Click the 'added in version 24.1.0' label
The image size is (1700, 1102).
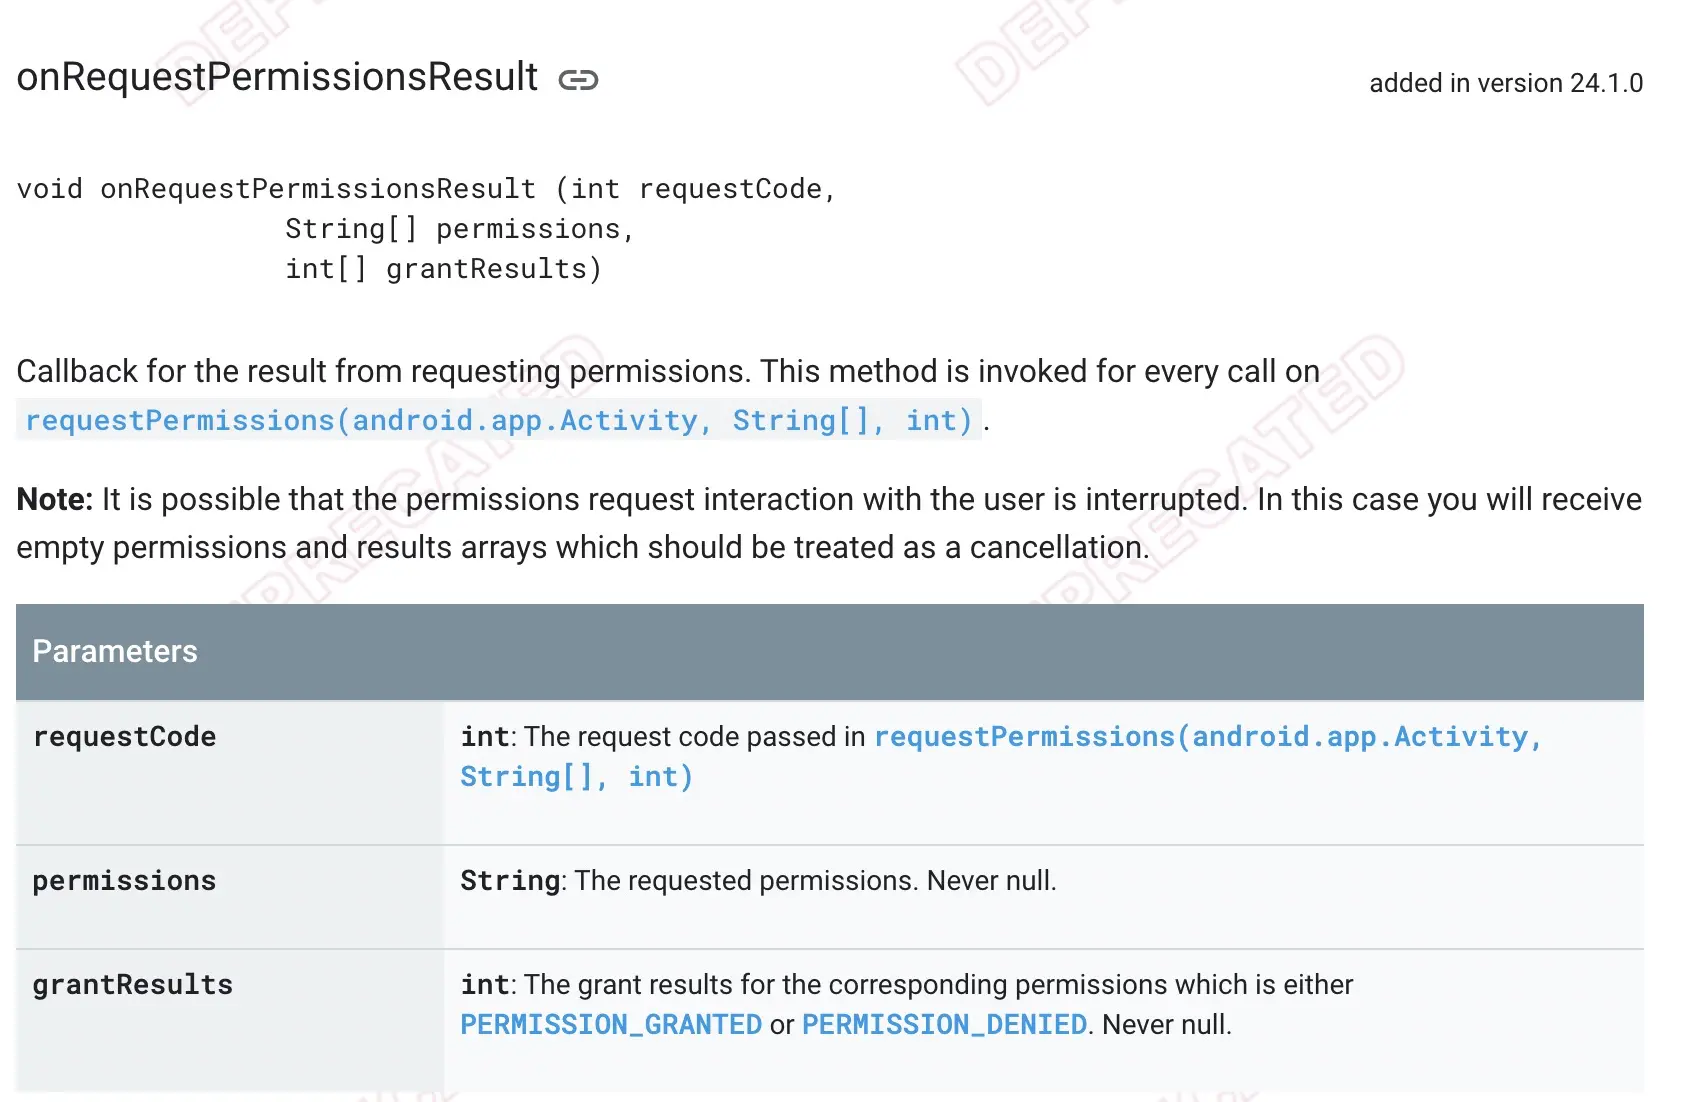coord(1505,84)
